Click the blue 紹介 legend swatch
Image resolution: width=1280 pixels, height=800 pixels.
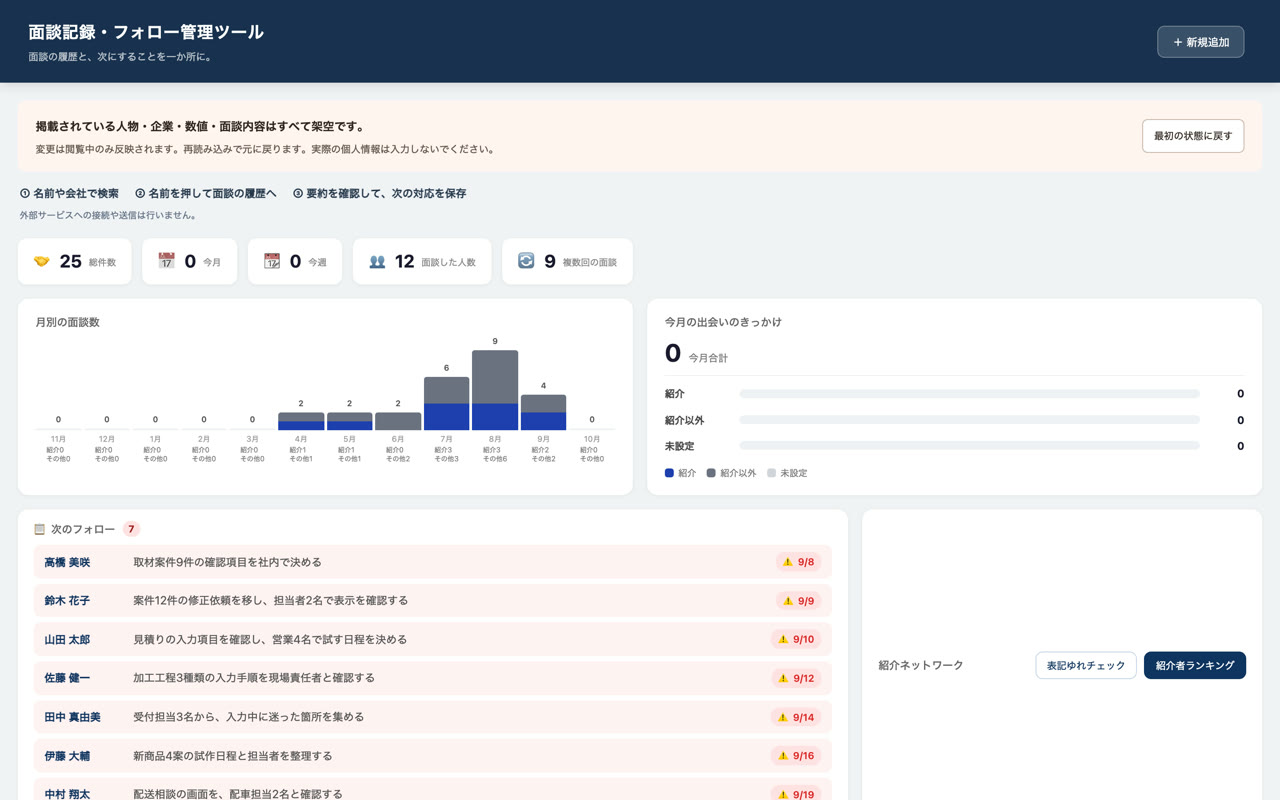point(669,473)
